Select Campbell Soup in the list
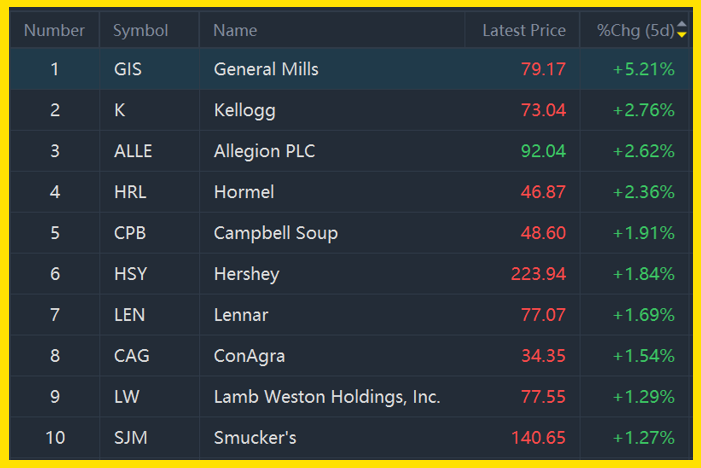The image size is (701, 468). pos(276,233)
